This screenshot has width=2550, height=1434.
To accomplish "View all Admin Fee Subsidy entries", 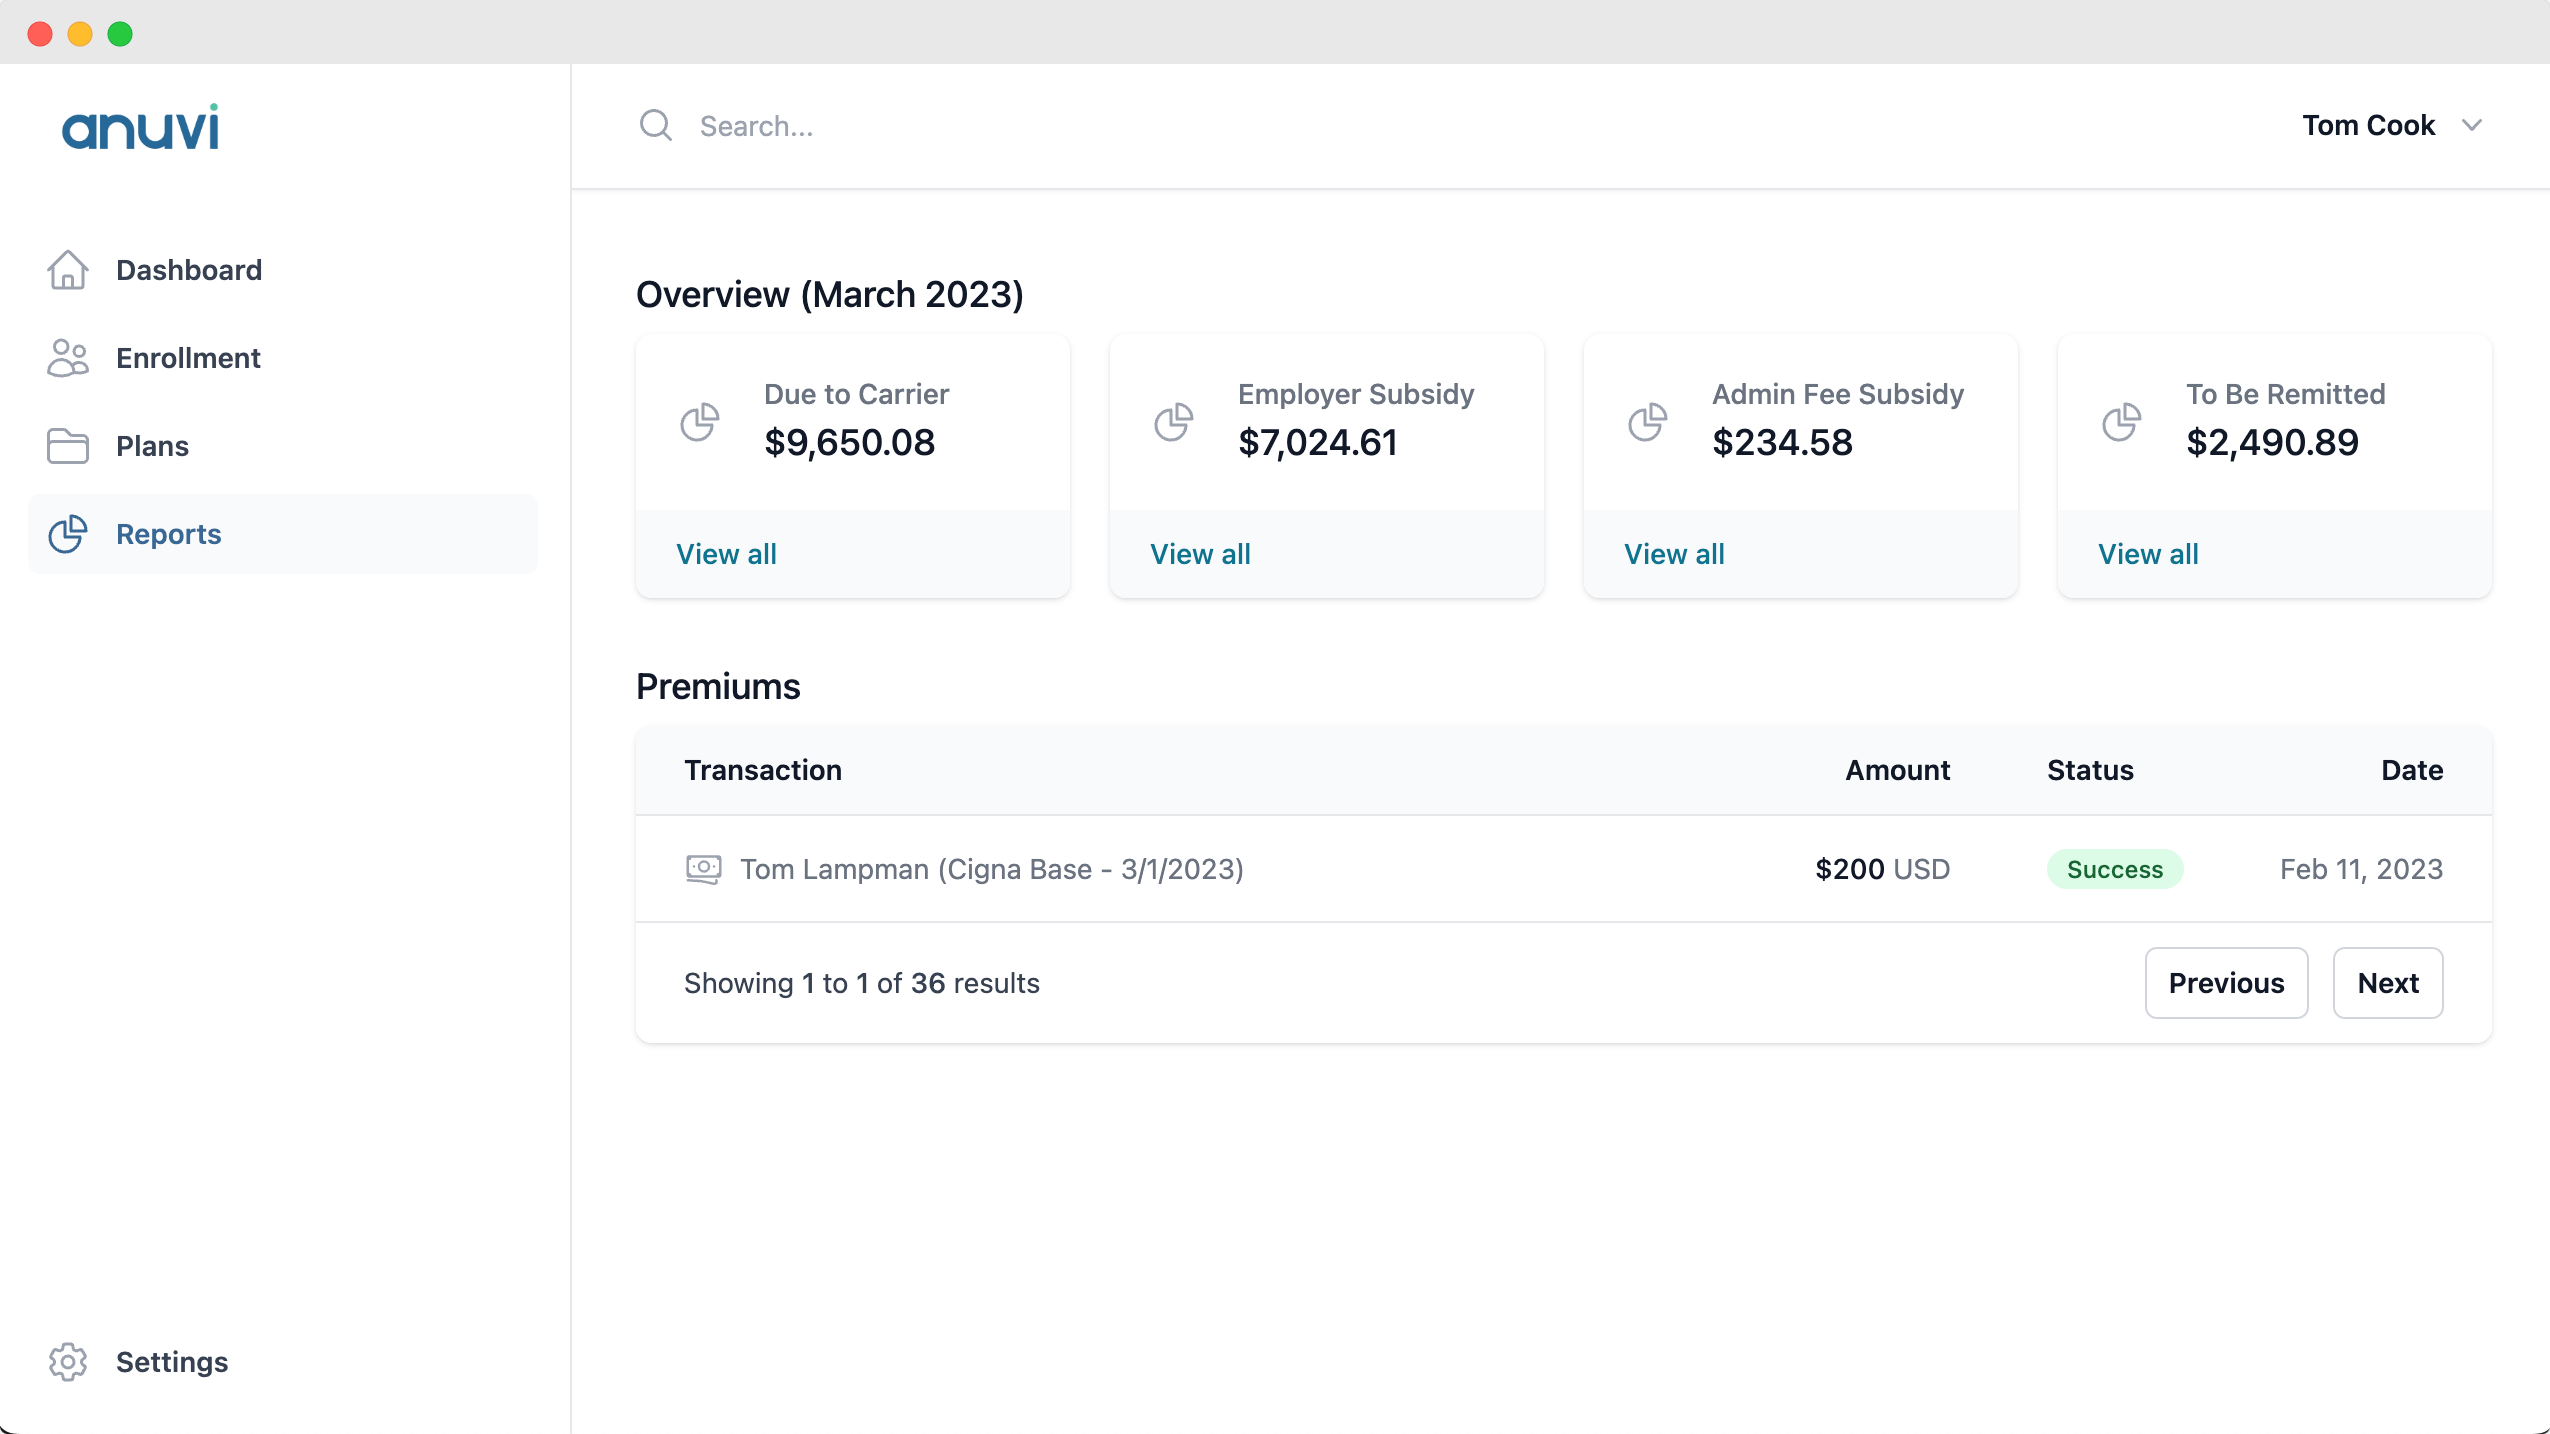I will click(1674, 554).
